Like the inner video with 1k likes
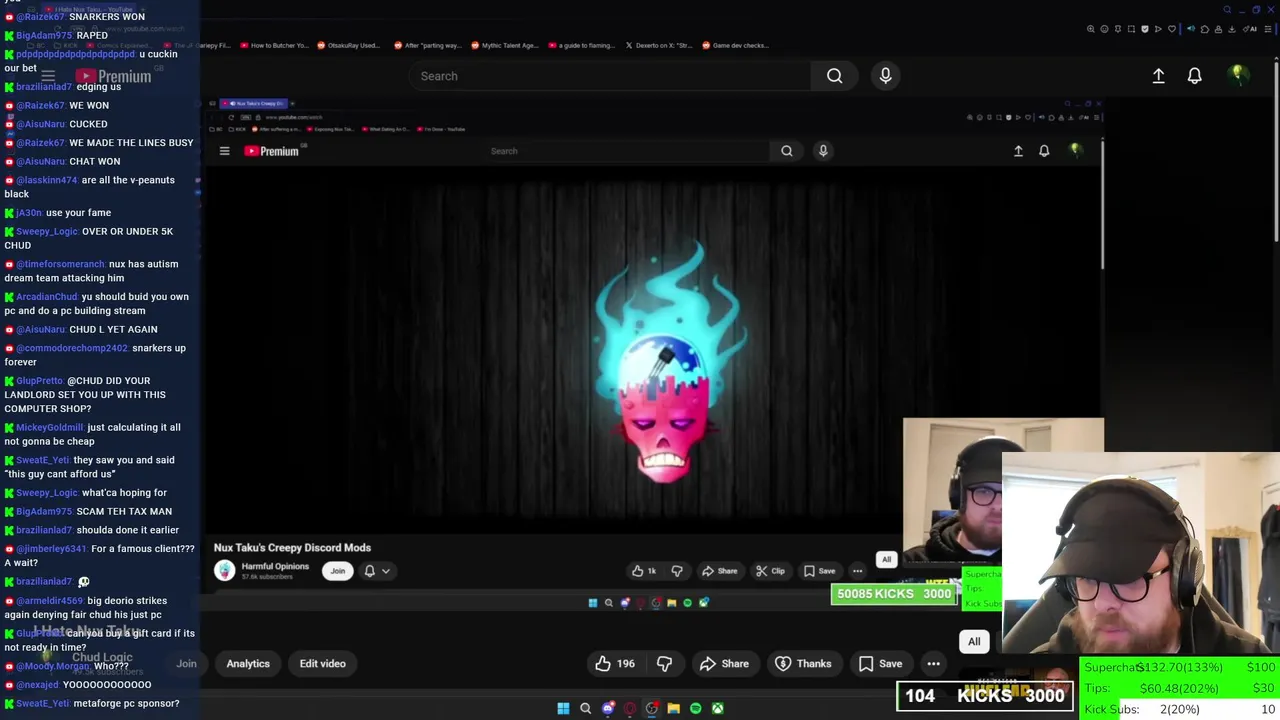Image resolution: width=1280 pixels, height=720 pixels. click(643, 571)
